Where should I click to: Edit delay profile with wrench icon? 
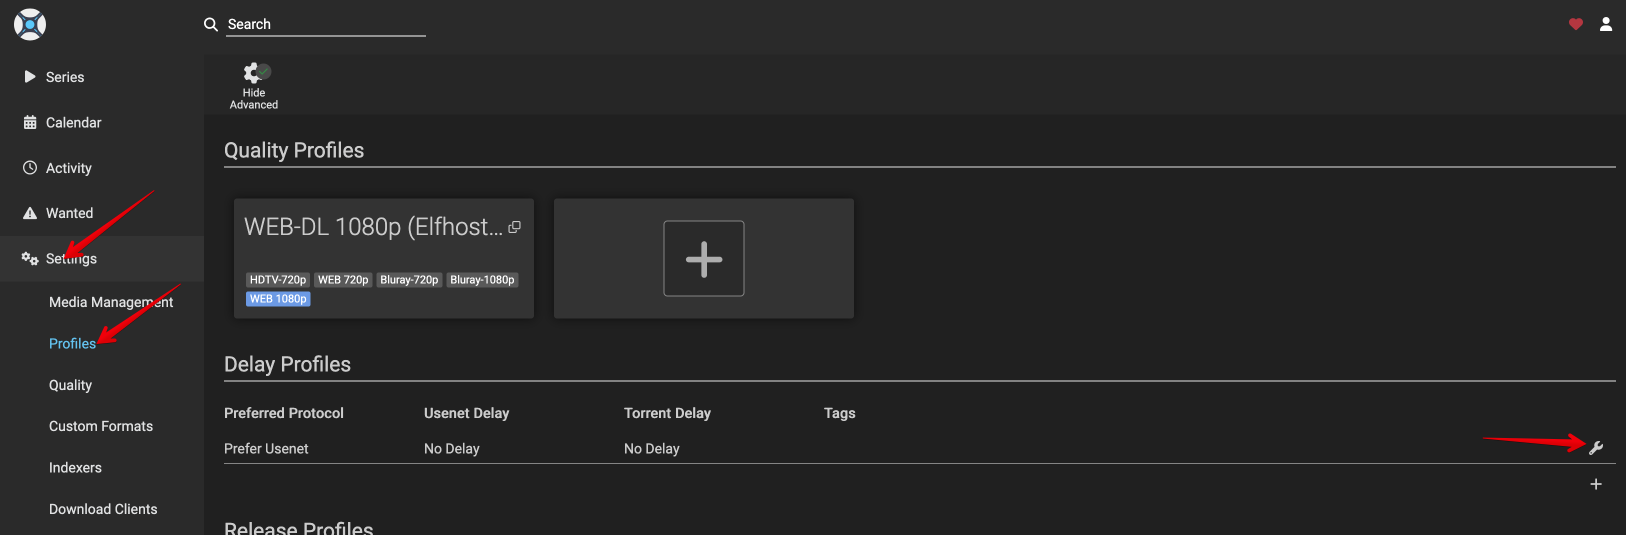tap(1596, 448)
